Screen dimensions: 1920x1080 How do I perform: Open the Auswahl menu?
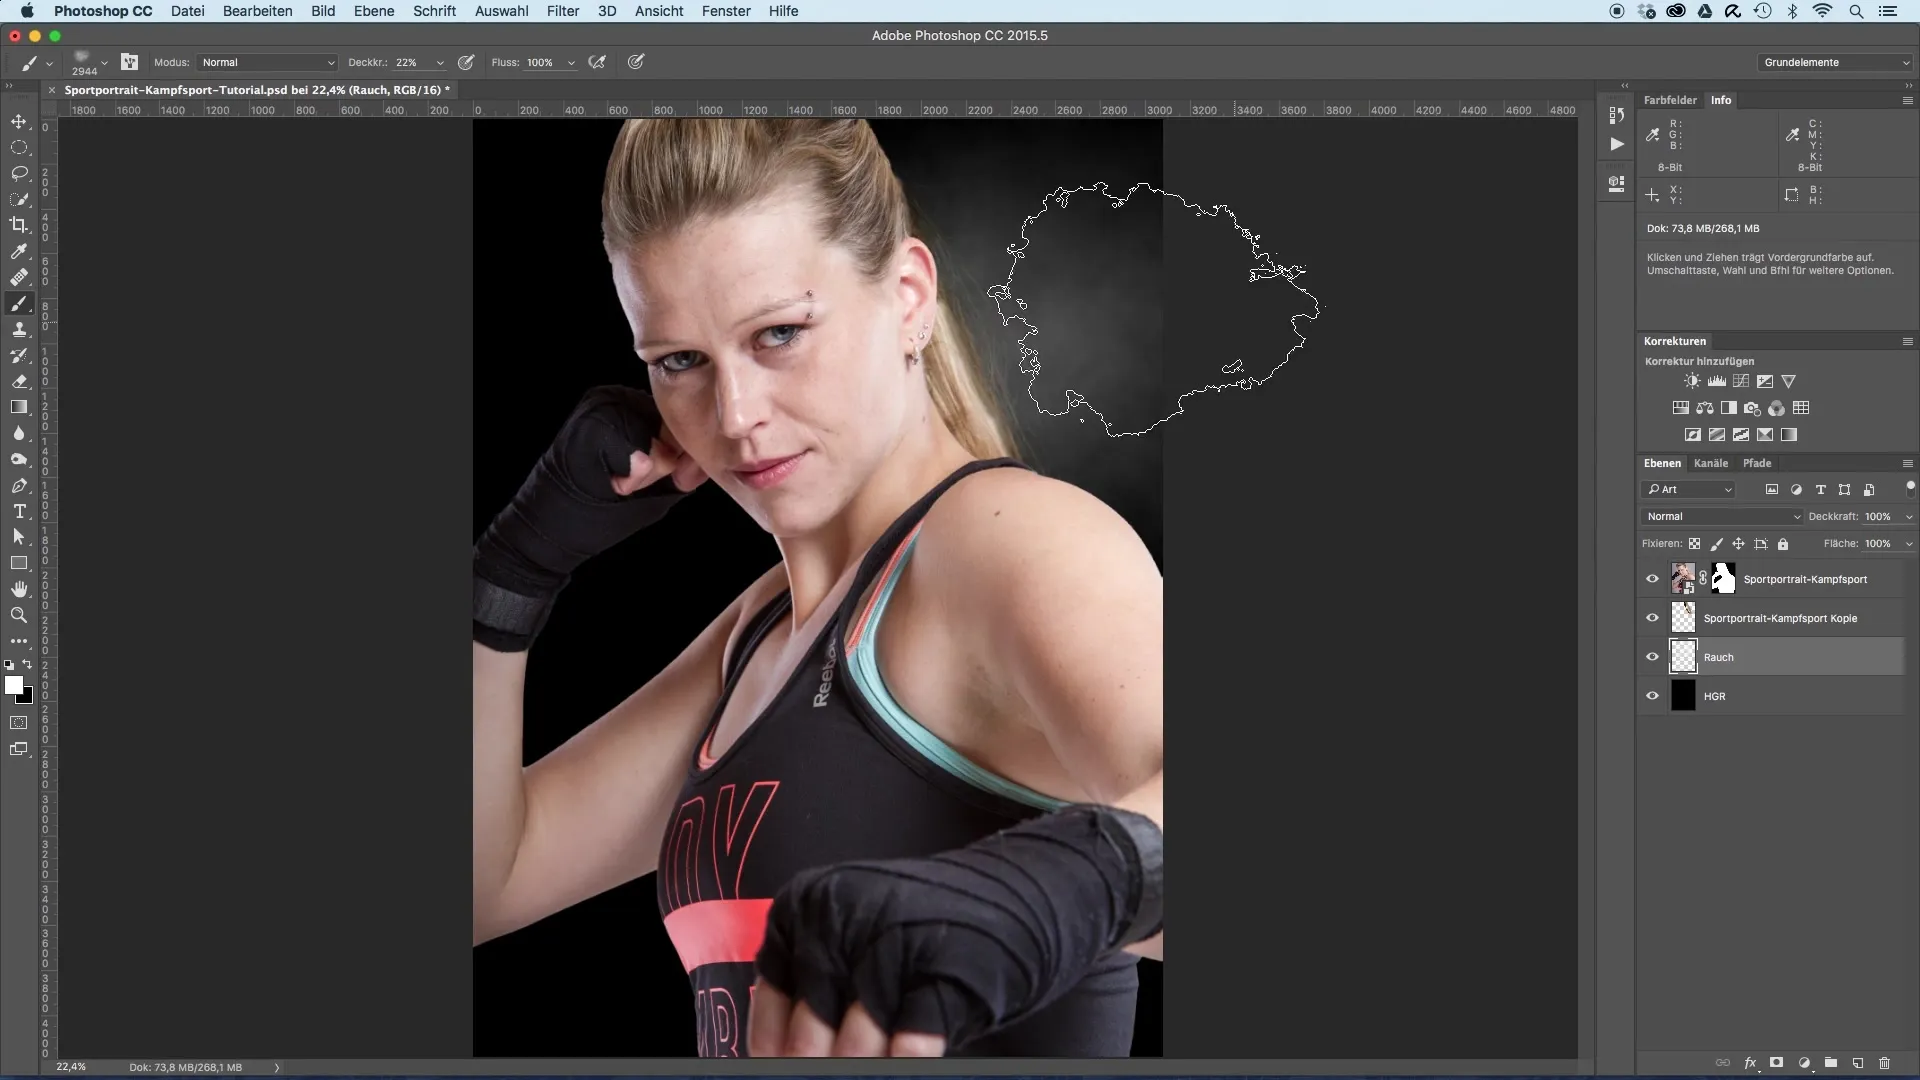[x=501, y=11]
